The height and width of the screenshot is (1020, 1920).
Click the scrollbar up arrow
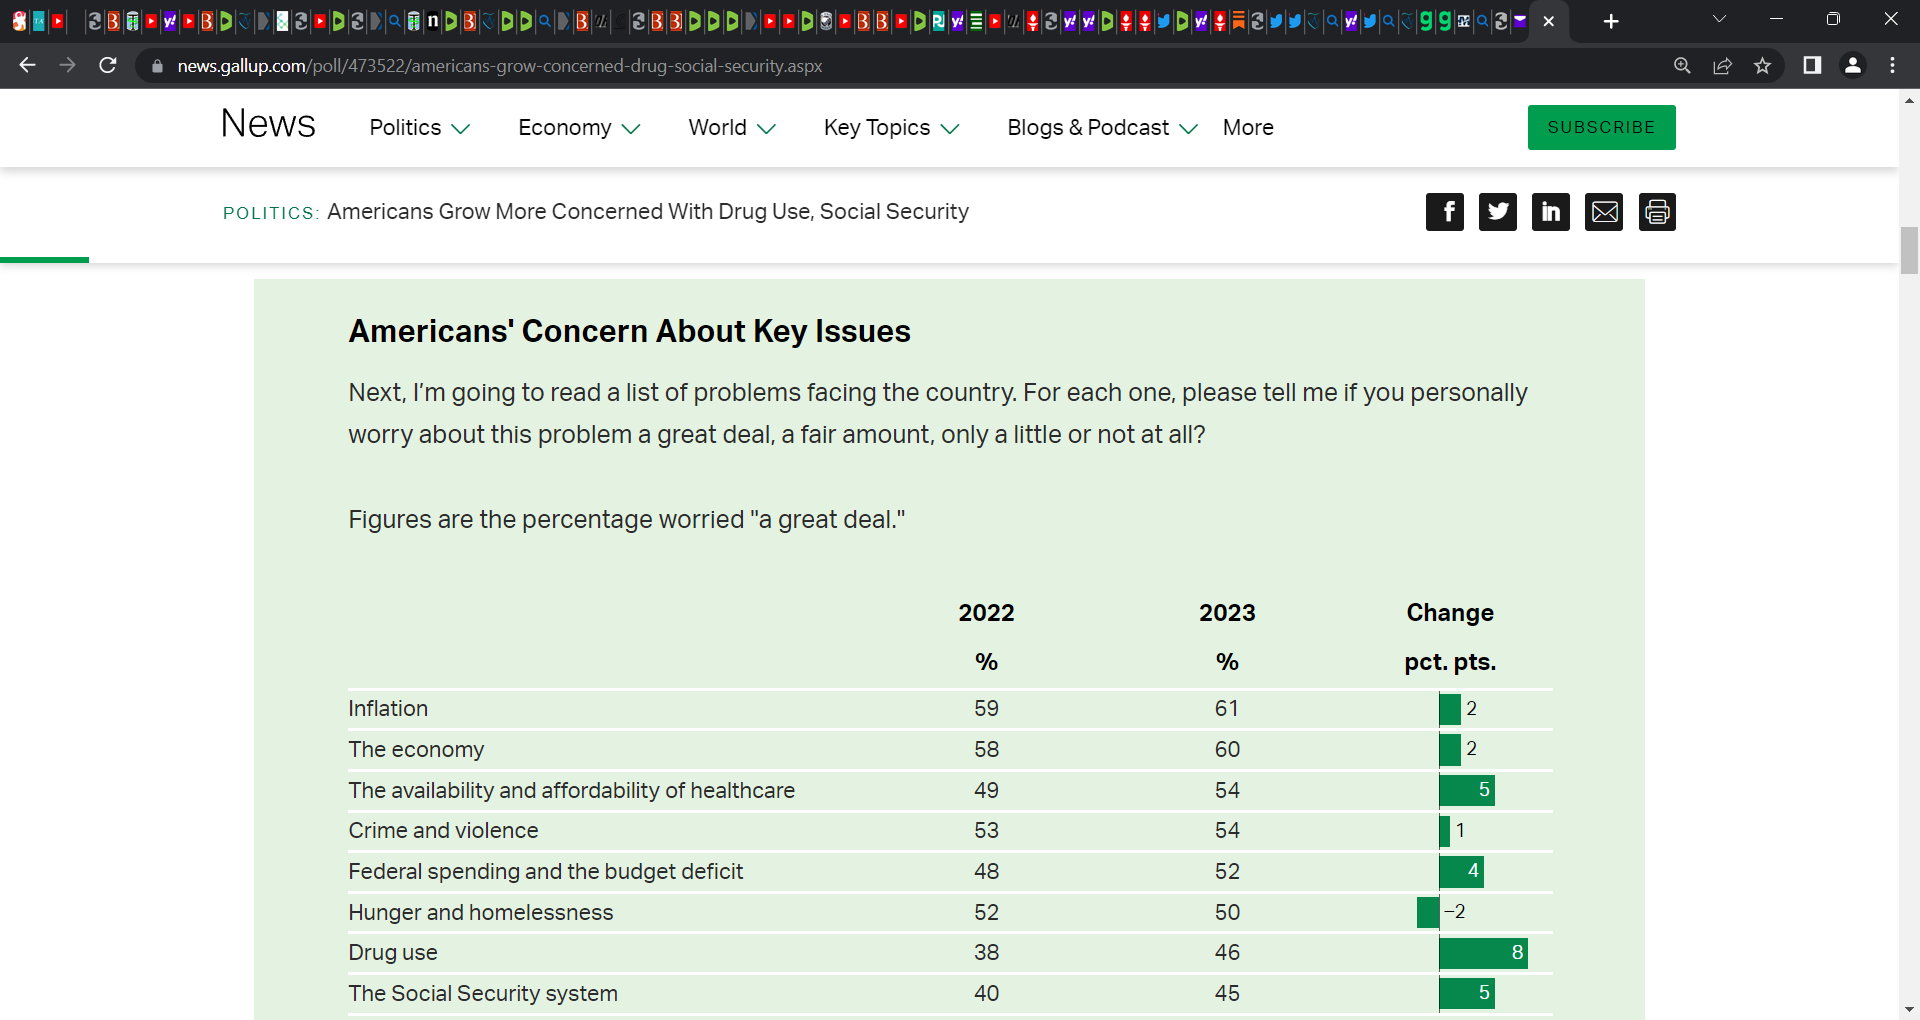click(x=1909, y=100)
